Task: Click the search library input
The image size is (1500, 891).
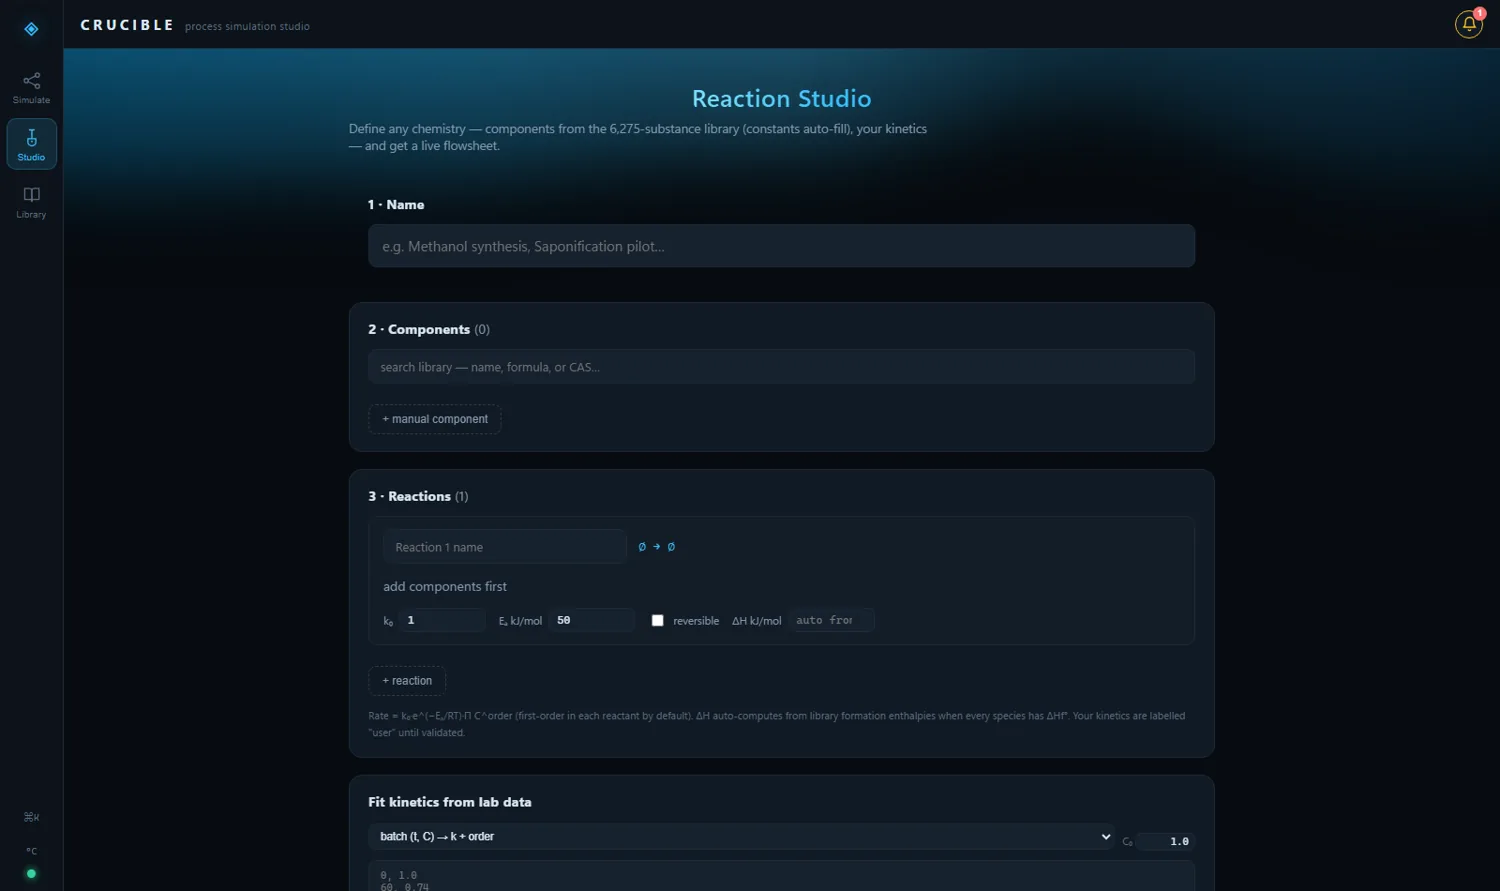Action: tap(781, 367)
